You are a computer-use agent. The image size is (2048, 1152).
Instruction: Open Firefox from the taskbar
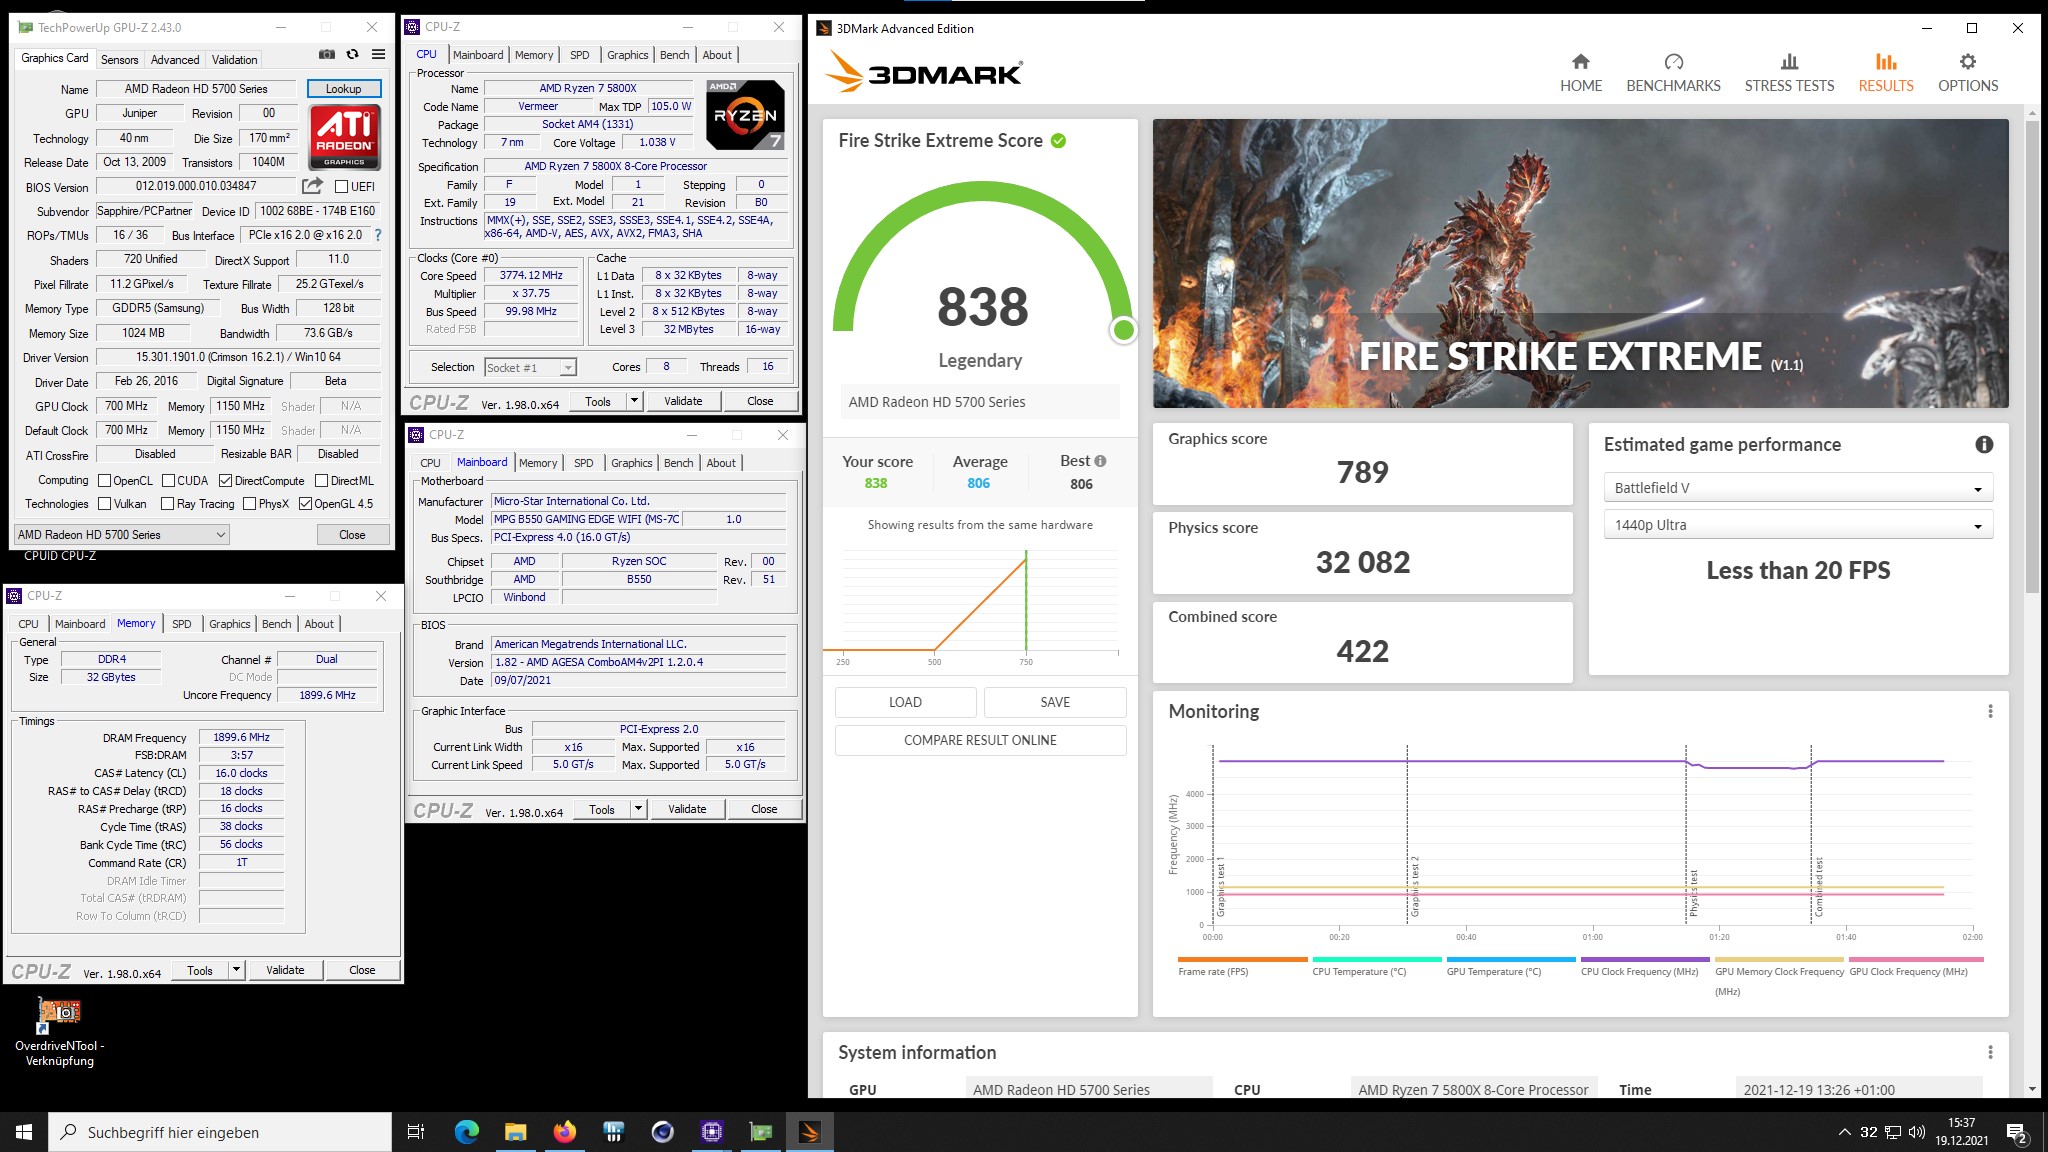click(564, 1132)
